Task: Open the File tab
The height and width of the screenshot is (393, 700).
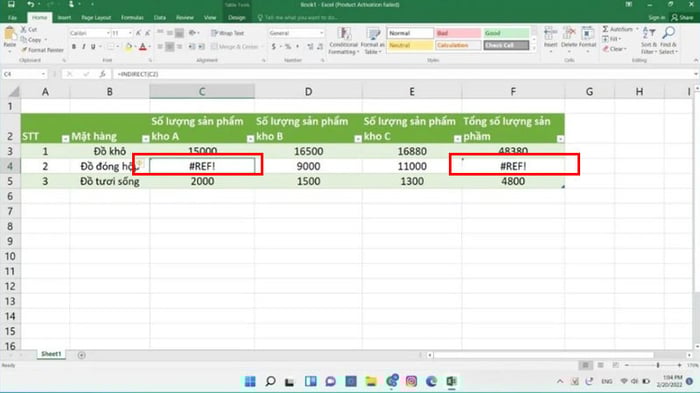Action: click(12, 17)
